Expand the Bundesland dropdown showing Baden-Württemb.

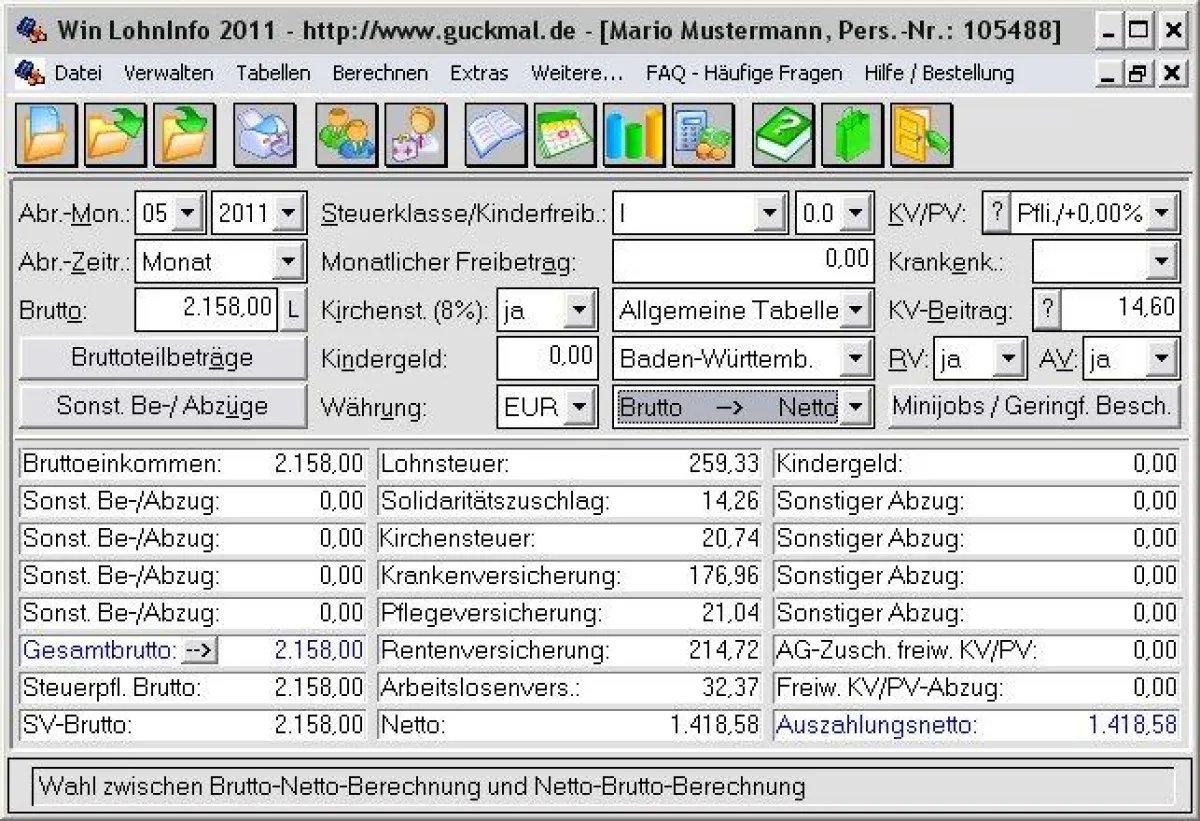(855, 358)
